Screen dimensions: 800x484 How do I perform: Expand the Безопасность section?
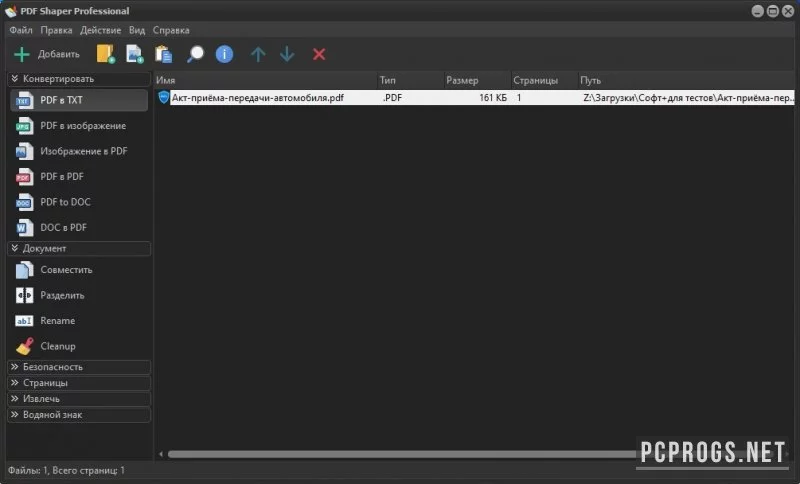tap(79, 367)
